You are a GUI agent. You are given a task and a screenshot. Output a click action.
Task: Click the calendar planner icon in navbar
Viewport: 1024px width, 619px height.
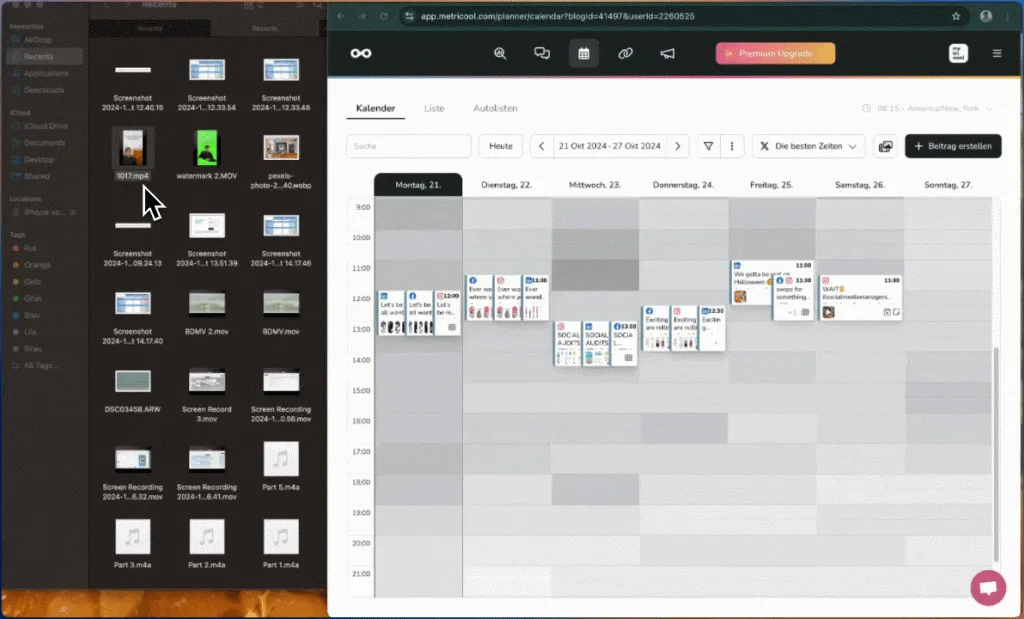pyautogui.click(x=584, y=53)
